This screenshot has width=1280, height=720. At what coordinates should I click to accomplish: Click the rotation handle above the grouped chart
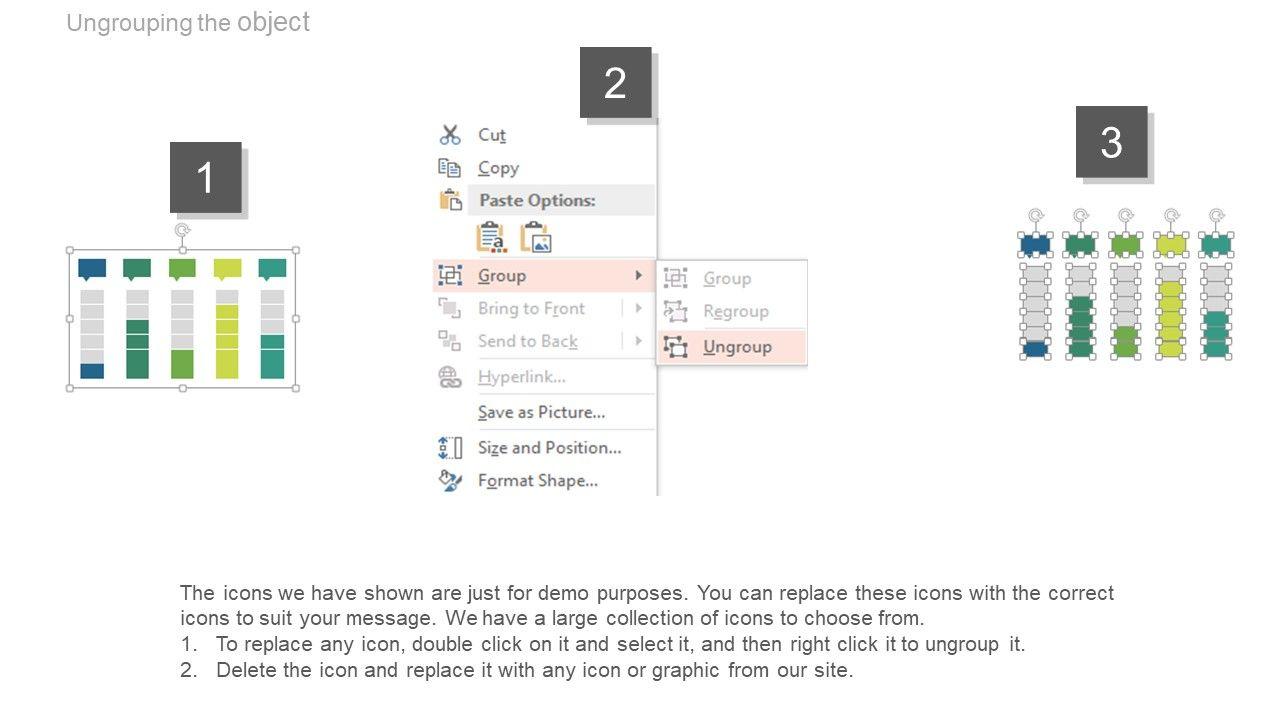pyautogui.click(x=183, y=230)
